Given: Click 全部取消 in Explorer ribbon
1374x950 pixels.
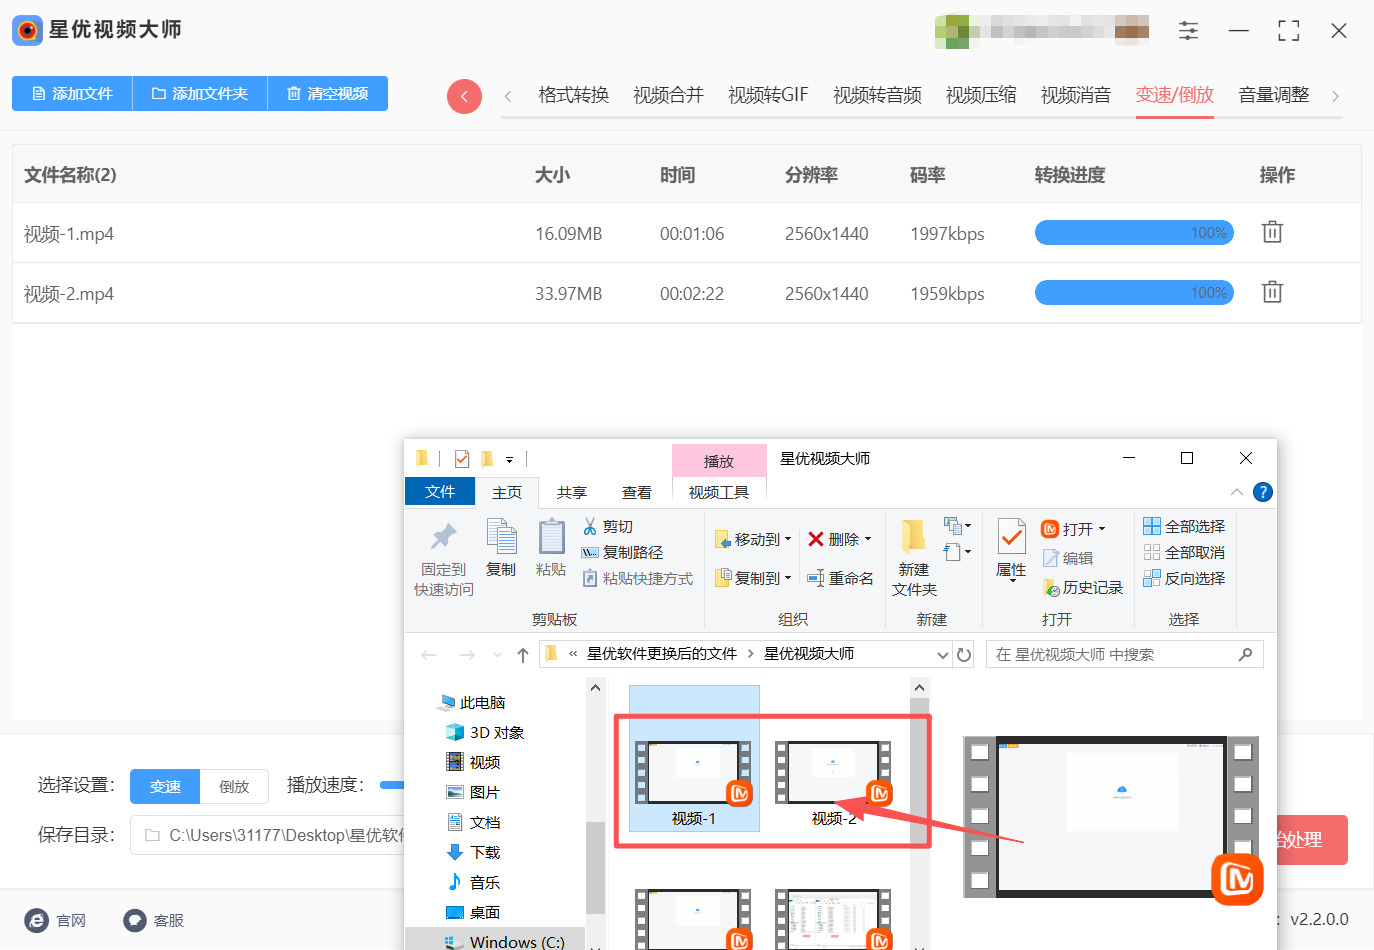Looking at the screenshot, I should [x=1184, y=552].
